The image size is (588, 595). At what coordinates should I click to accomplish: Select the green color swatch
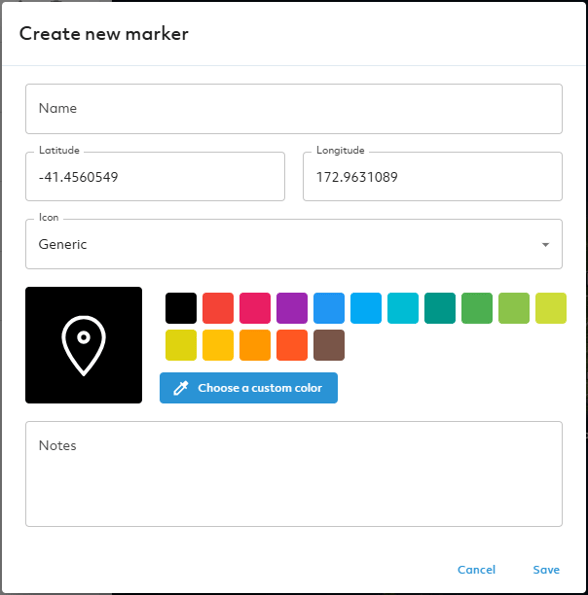point(477,308)
